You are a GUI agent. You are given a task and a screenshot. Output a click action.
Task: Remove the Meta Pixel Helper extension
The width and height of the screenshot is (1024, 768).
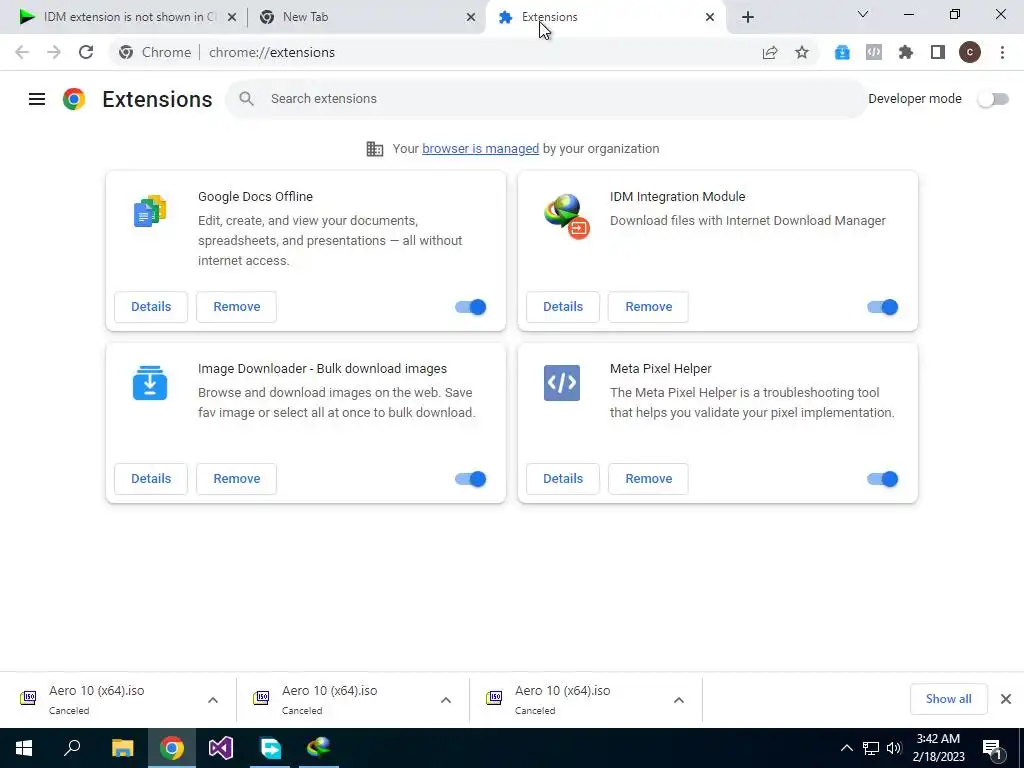648,479
